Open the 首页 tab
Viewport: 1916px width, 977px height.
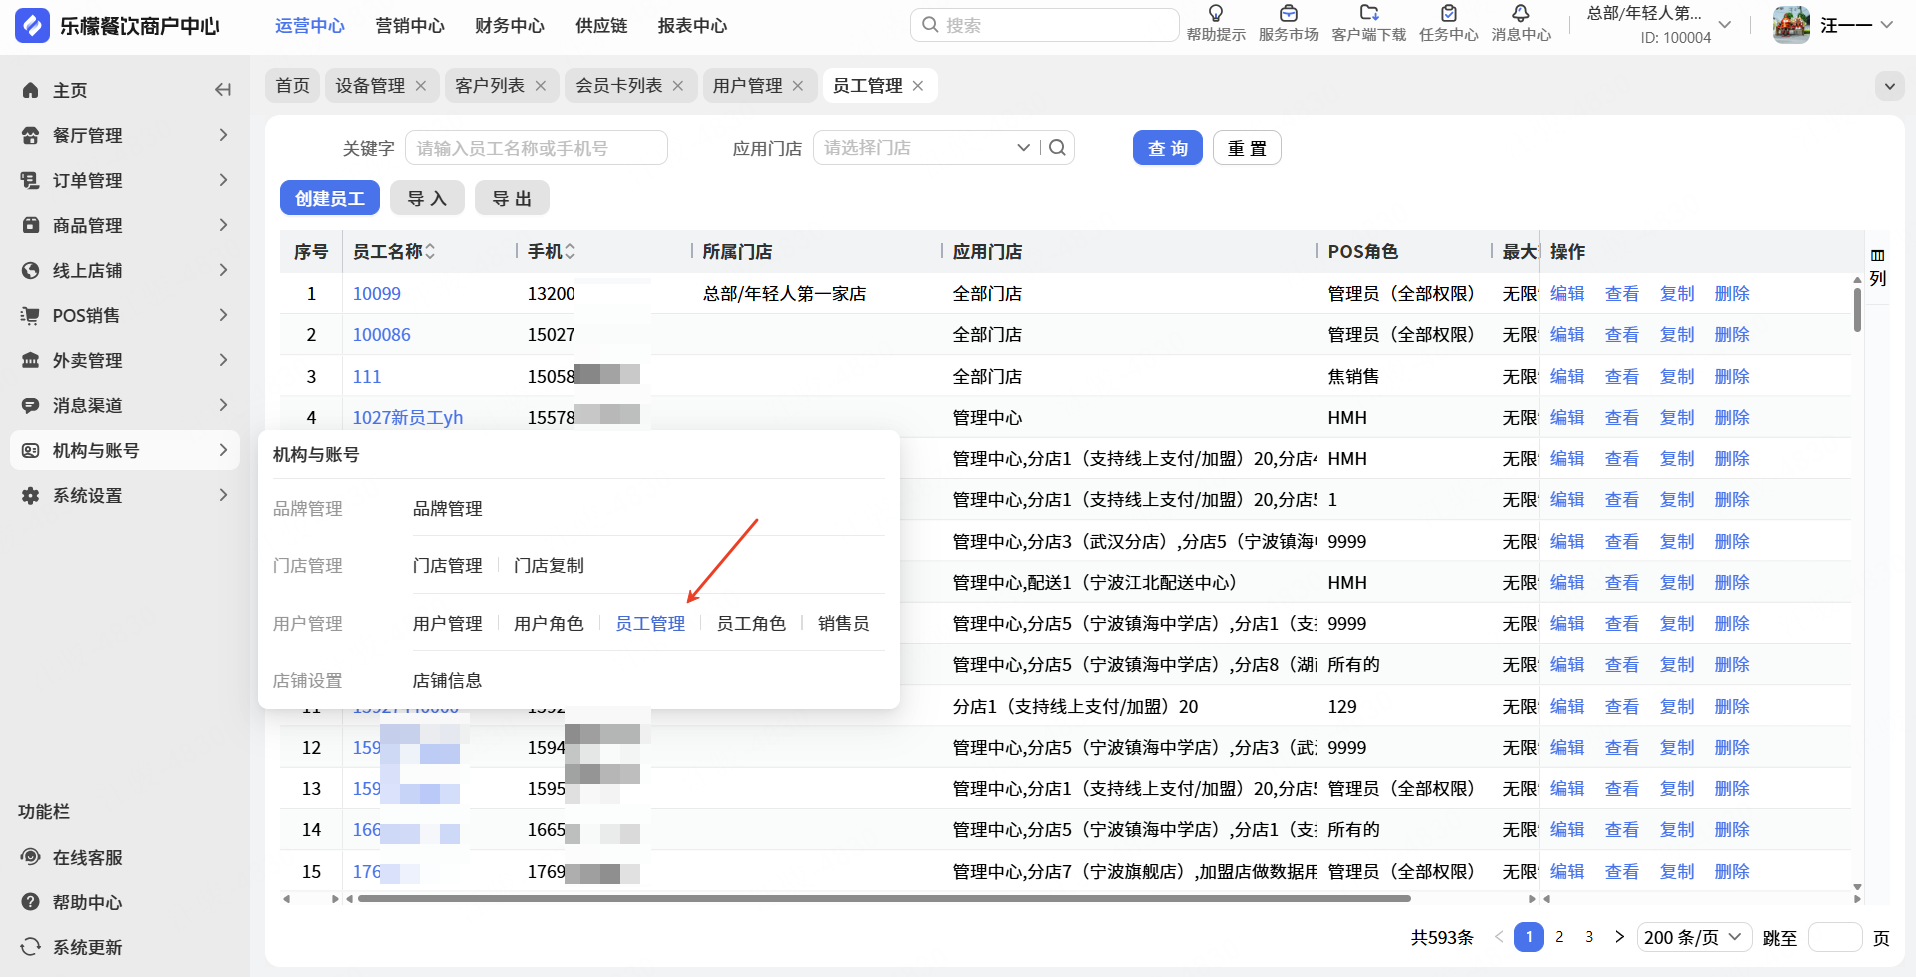[293, 86]
